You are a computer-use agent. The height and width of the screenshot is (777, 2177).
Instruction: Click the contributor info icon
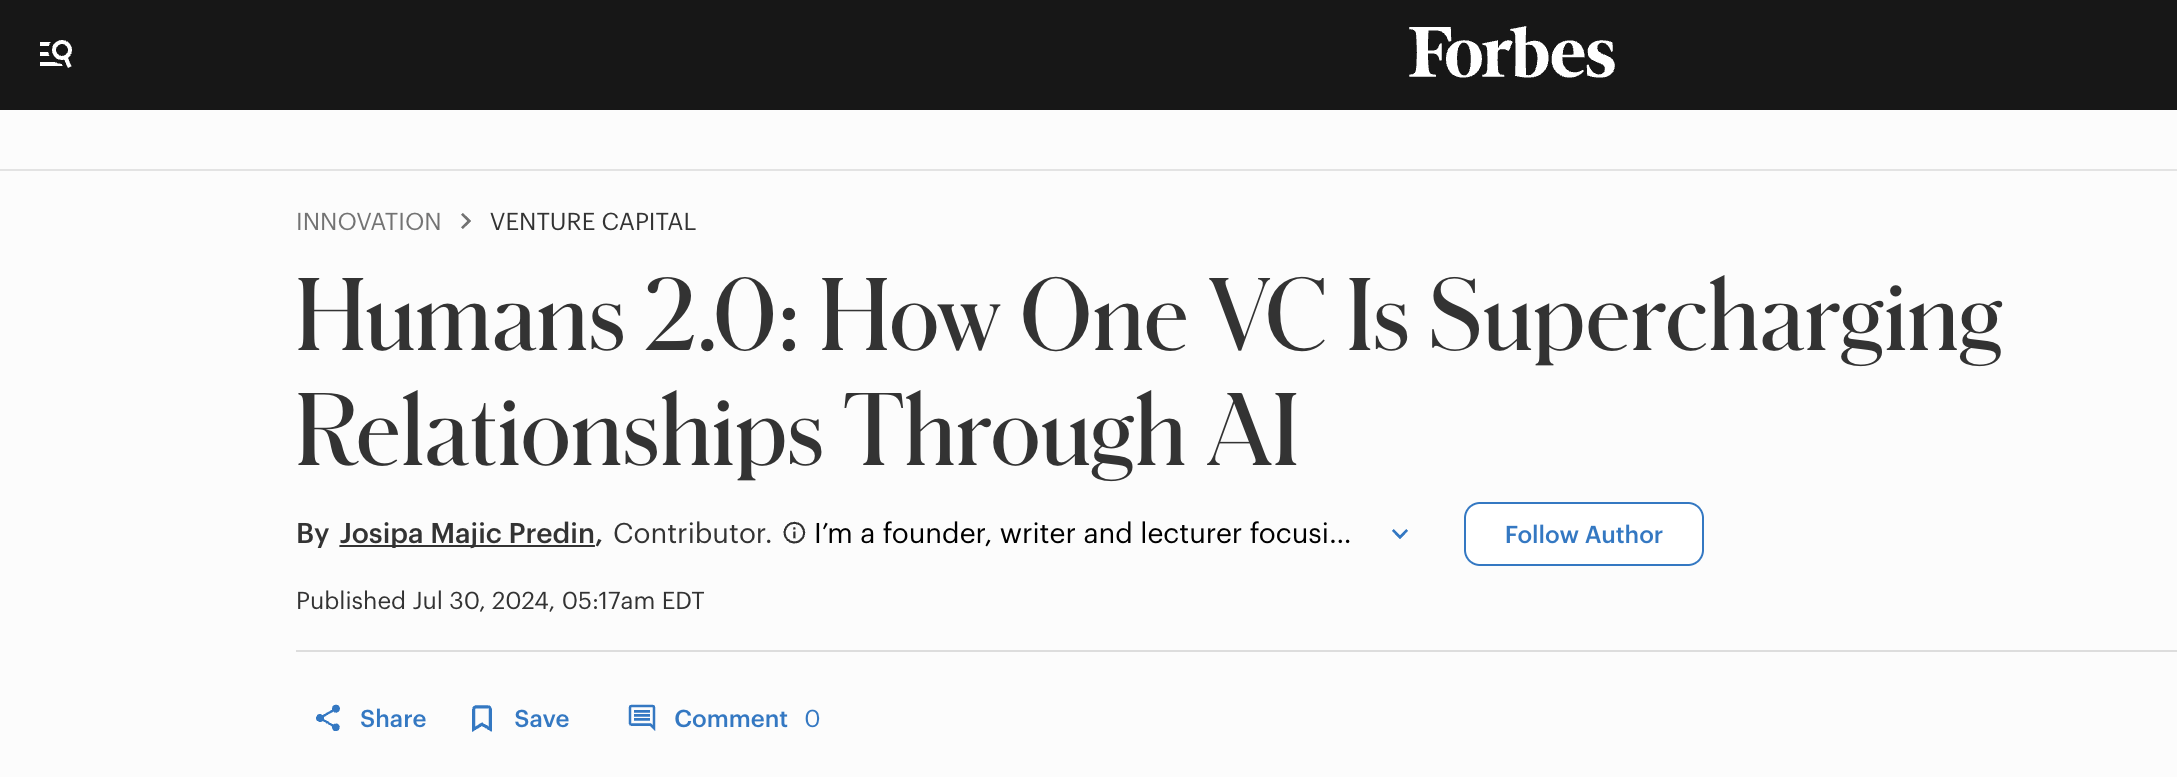click(794, 534)
